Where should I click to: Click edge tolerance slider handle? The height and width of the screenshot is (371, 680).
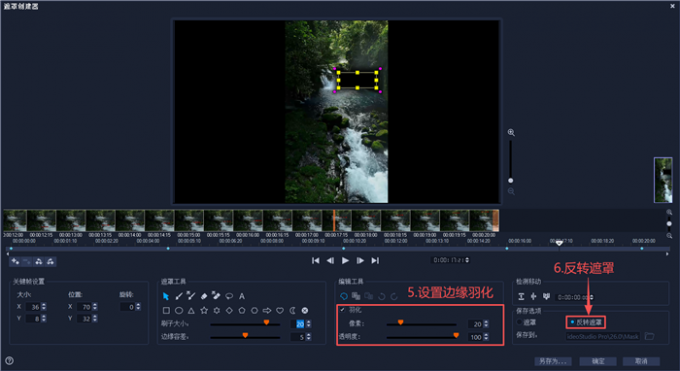(245, 335)
